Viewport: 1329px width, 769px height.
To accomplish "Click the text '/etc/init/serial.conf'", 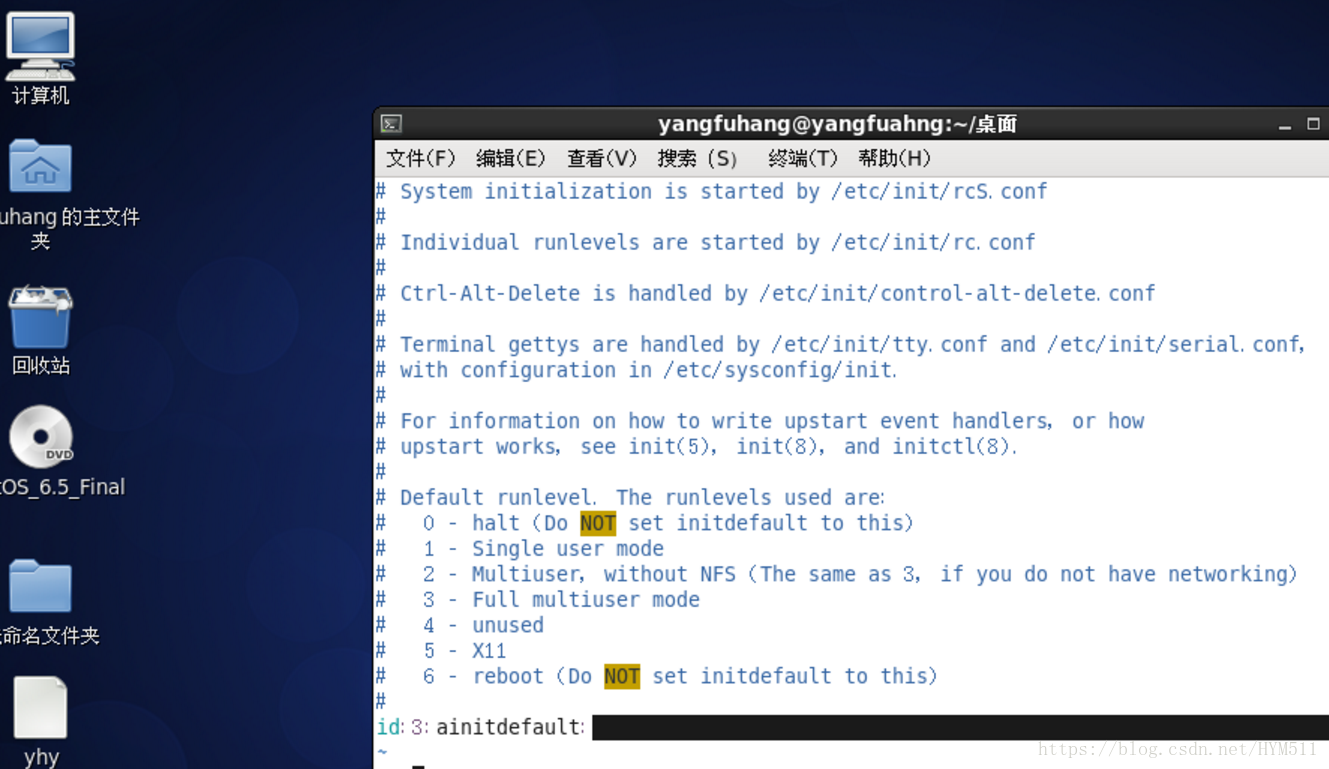I will [x=1173, y=344].
